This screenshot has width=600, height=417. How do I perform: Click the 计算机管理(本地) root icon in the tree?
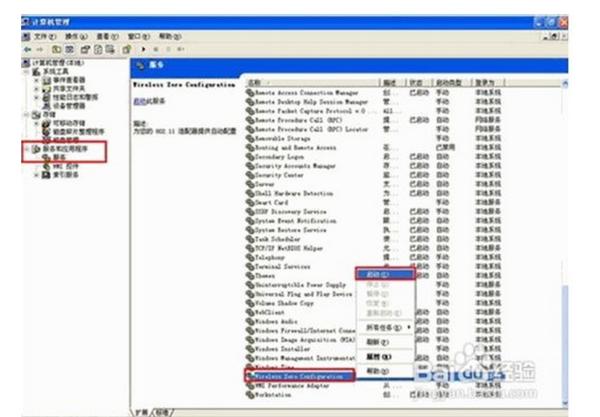26,63
